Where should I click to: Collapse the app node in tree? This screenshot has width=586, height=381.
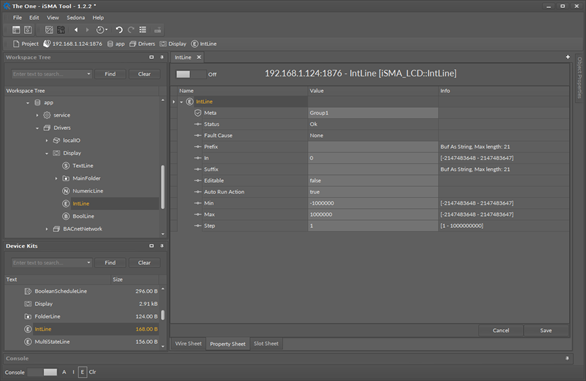pos(28,102)
